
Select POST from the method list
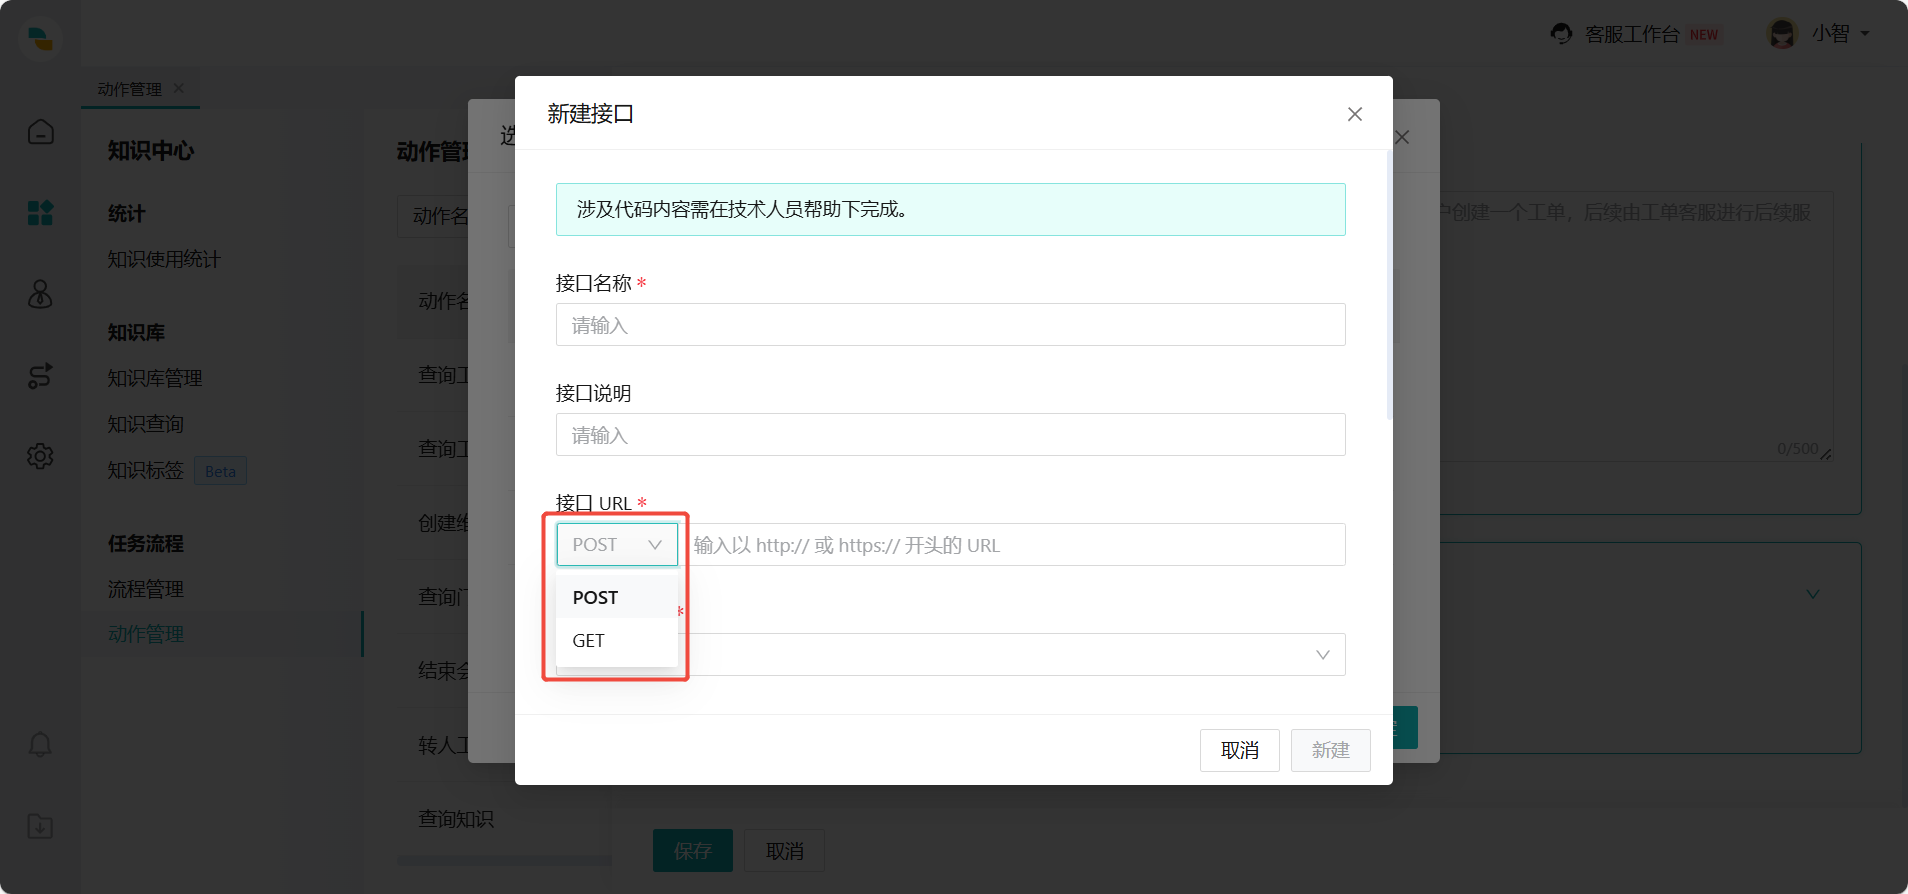[x=617, y=597]
